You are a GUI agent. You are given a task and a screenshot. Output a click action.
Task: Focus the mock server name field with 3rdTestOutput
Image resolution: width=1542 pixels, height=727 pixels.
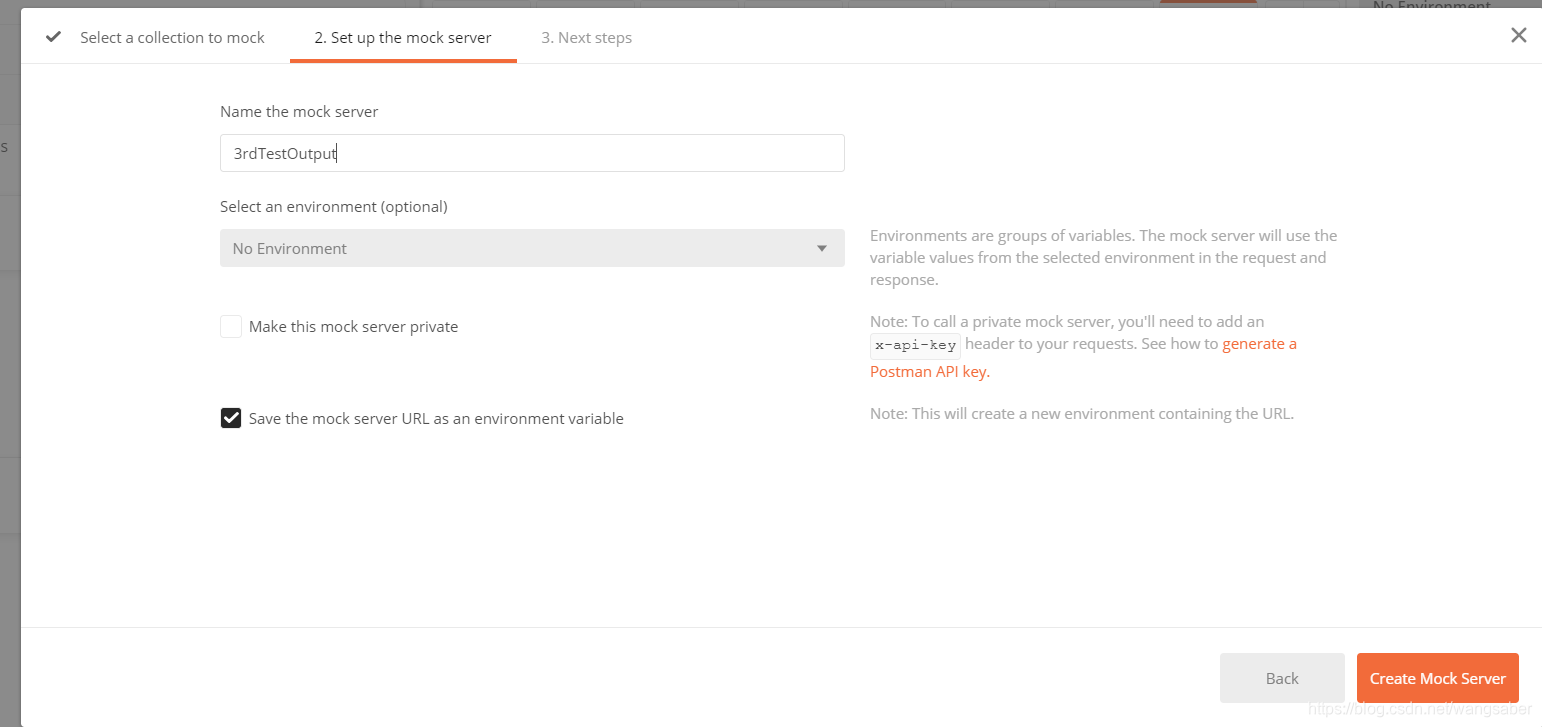point(532,153)
